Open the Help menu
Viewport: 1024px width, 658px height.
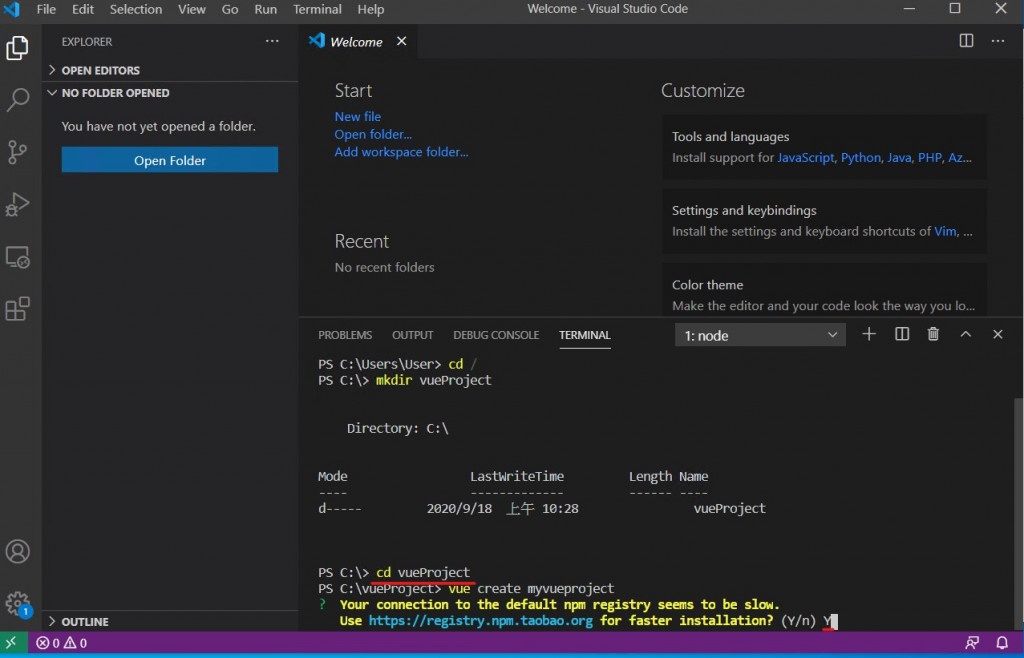(371, 9)
